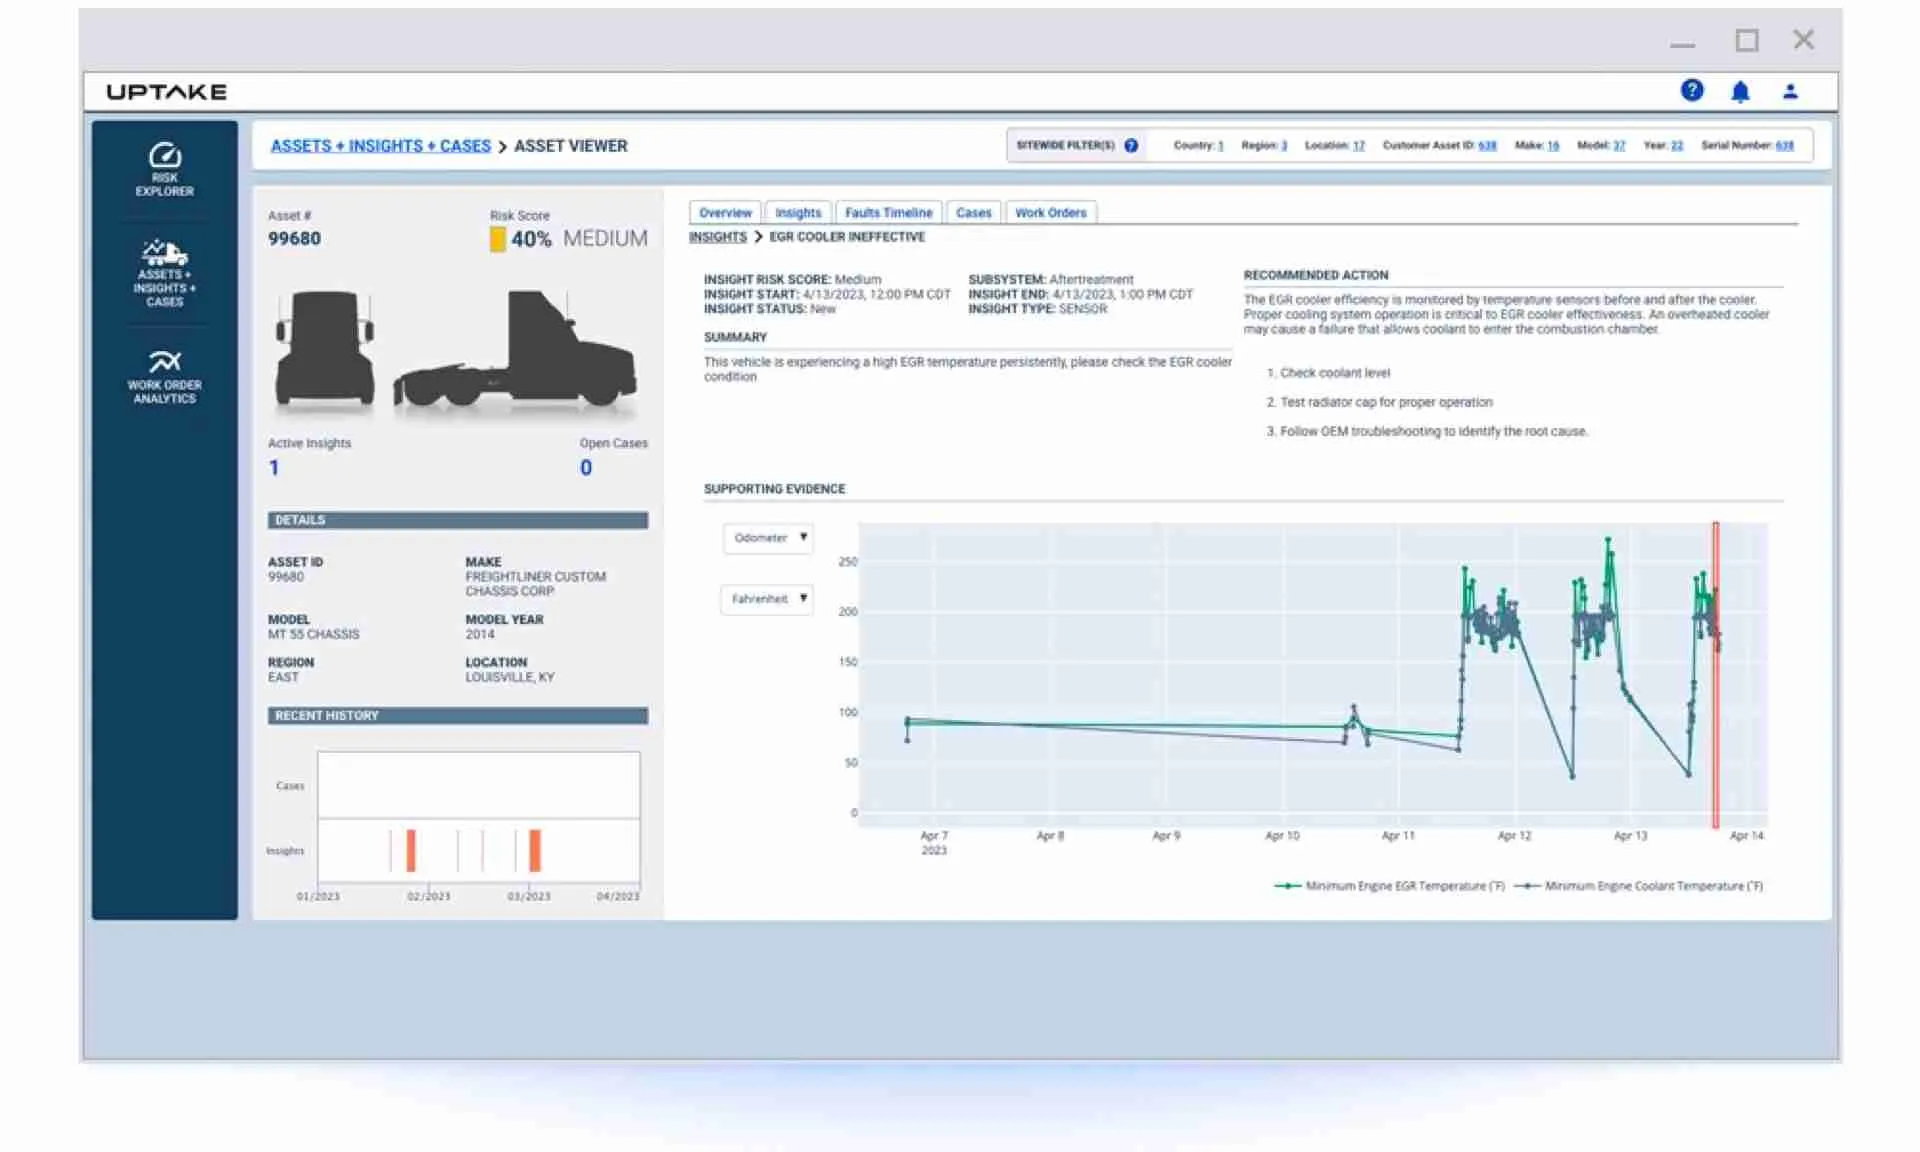Click the 'Check coolant level' action step
This screenshot has width=1920, height=1152.
click(1334, 373)
